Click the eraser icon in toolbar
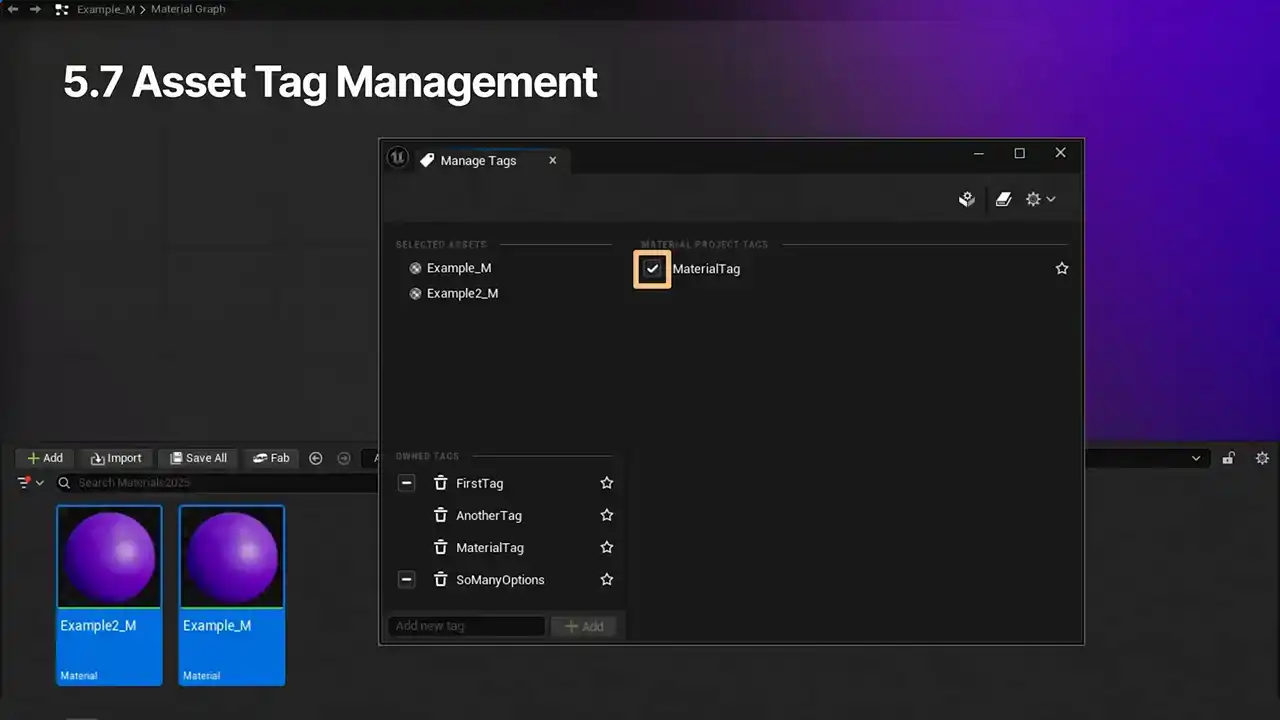 point(1004,200)
